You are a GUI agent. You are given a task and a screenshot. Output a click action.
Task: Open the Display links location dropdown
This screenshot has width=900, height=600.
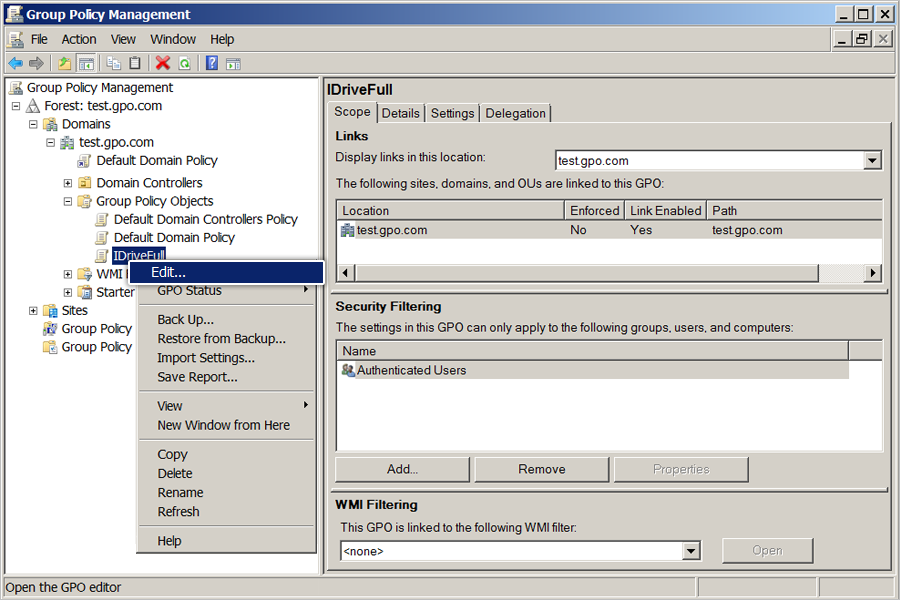click(x=872, y=161)
